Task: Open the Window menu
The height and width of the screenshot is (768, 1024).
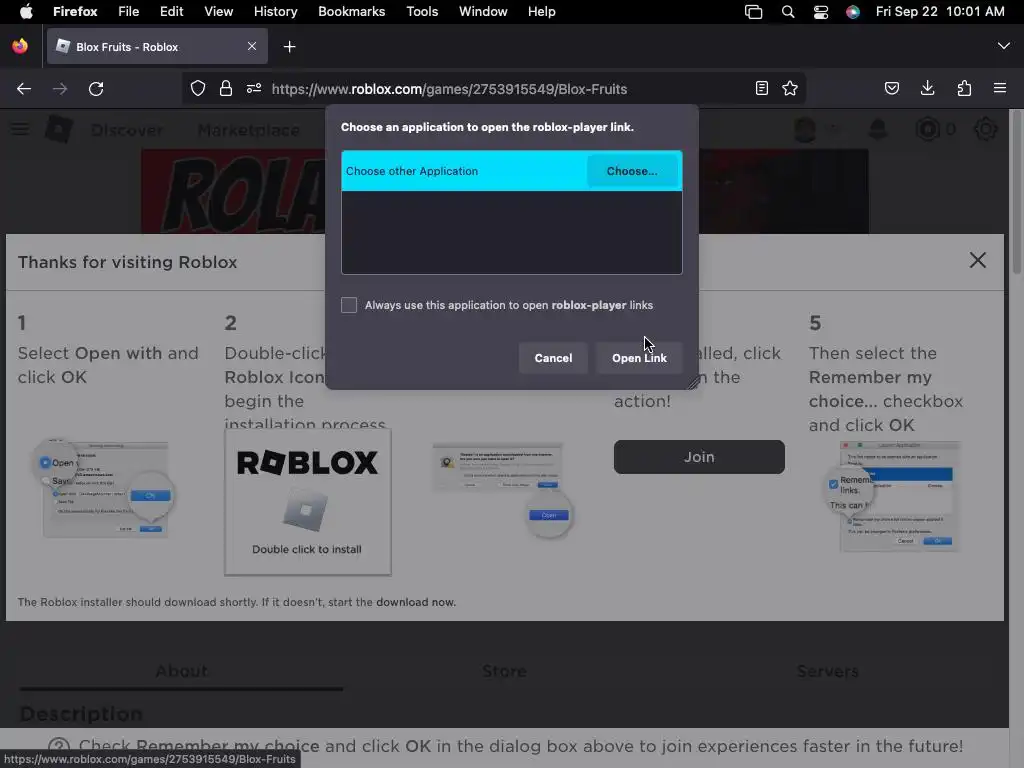Action: 483,11
